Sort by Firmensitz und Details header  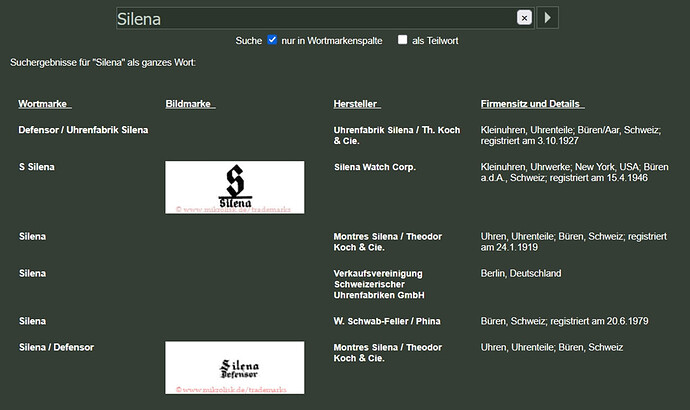point(532,104)
